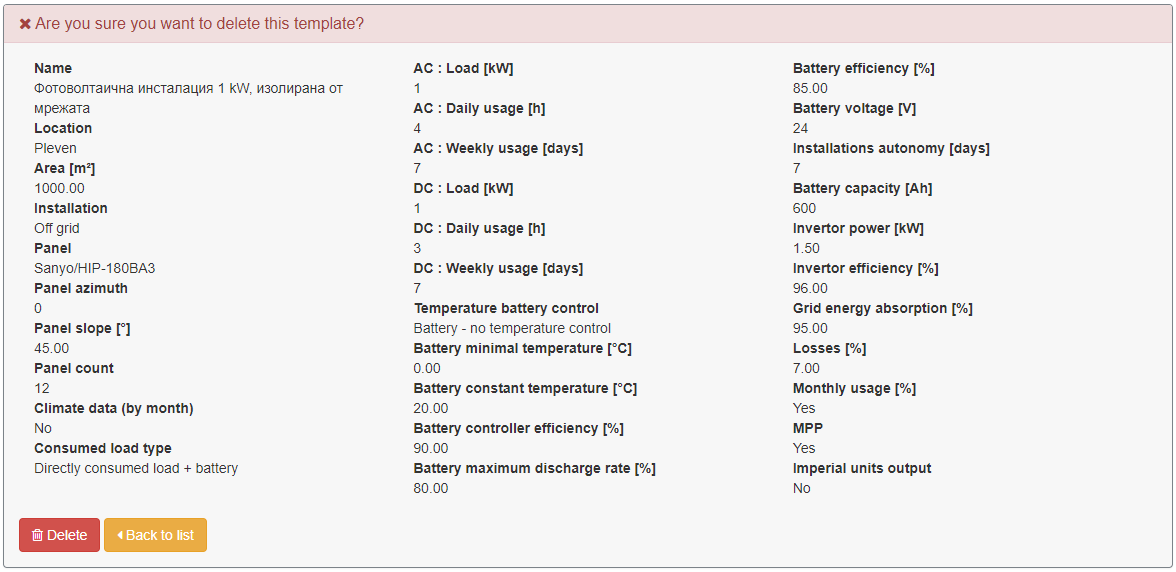
Task: Click the Climate data (by month) label
Action: coord(114,409)
